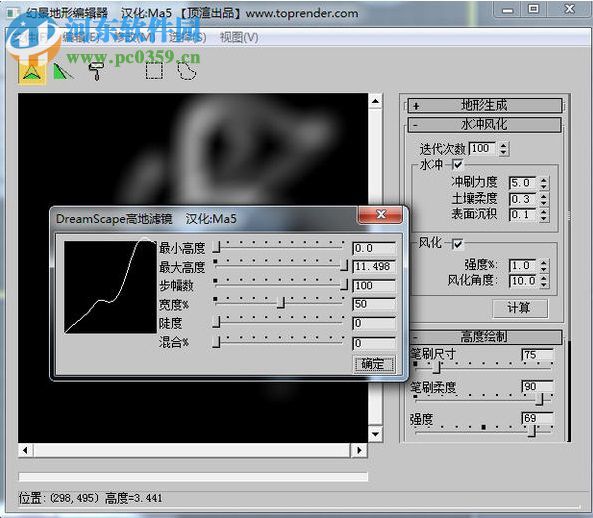This screenshot has width=593, height=518.
Task: Select the freeform lasso selection tool icon
Action: pyautogui.click(x=187, y=71)
